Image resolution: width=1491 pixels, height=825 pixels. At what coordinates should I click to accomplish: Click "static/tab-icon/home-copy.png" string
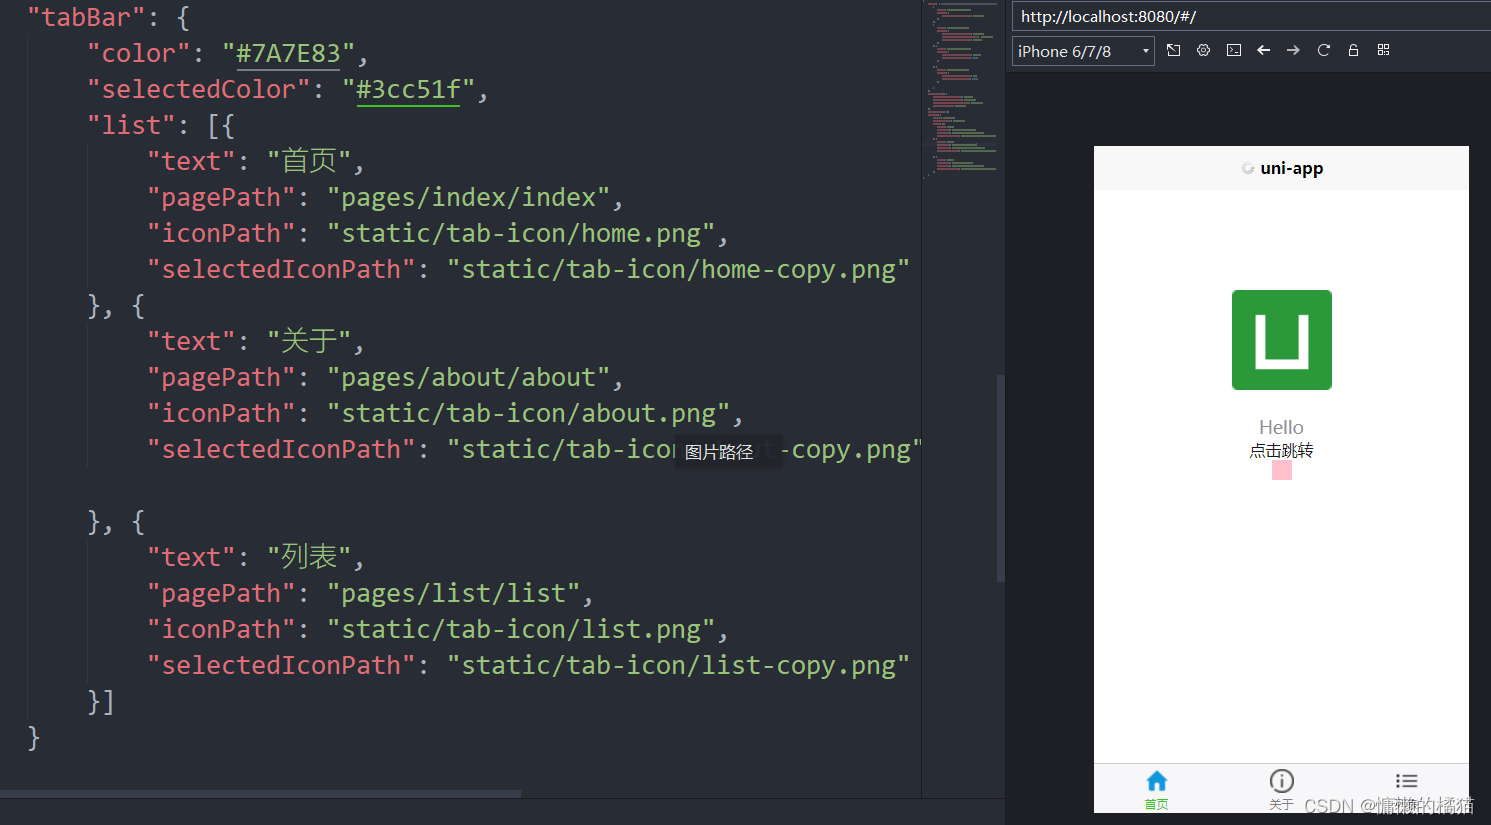coord(678,270)
